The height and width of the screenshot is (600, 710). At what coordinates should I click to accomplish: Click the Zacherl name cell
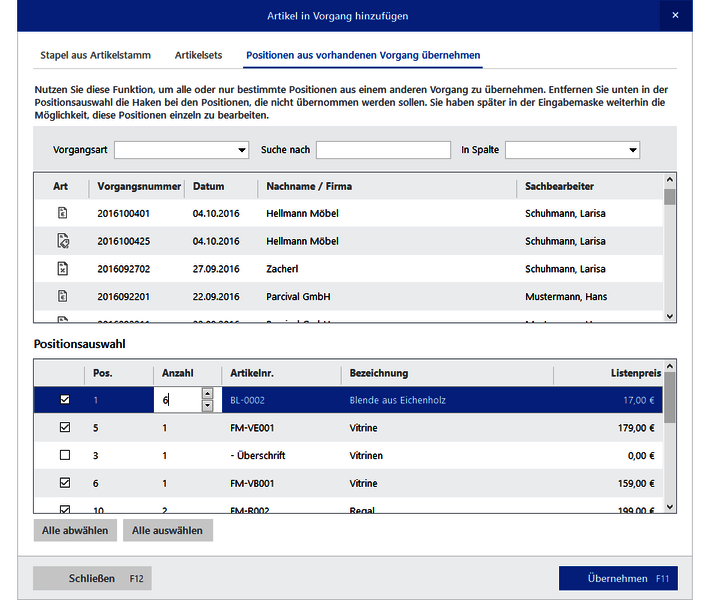(x=282, y=269)
